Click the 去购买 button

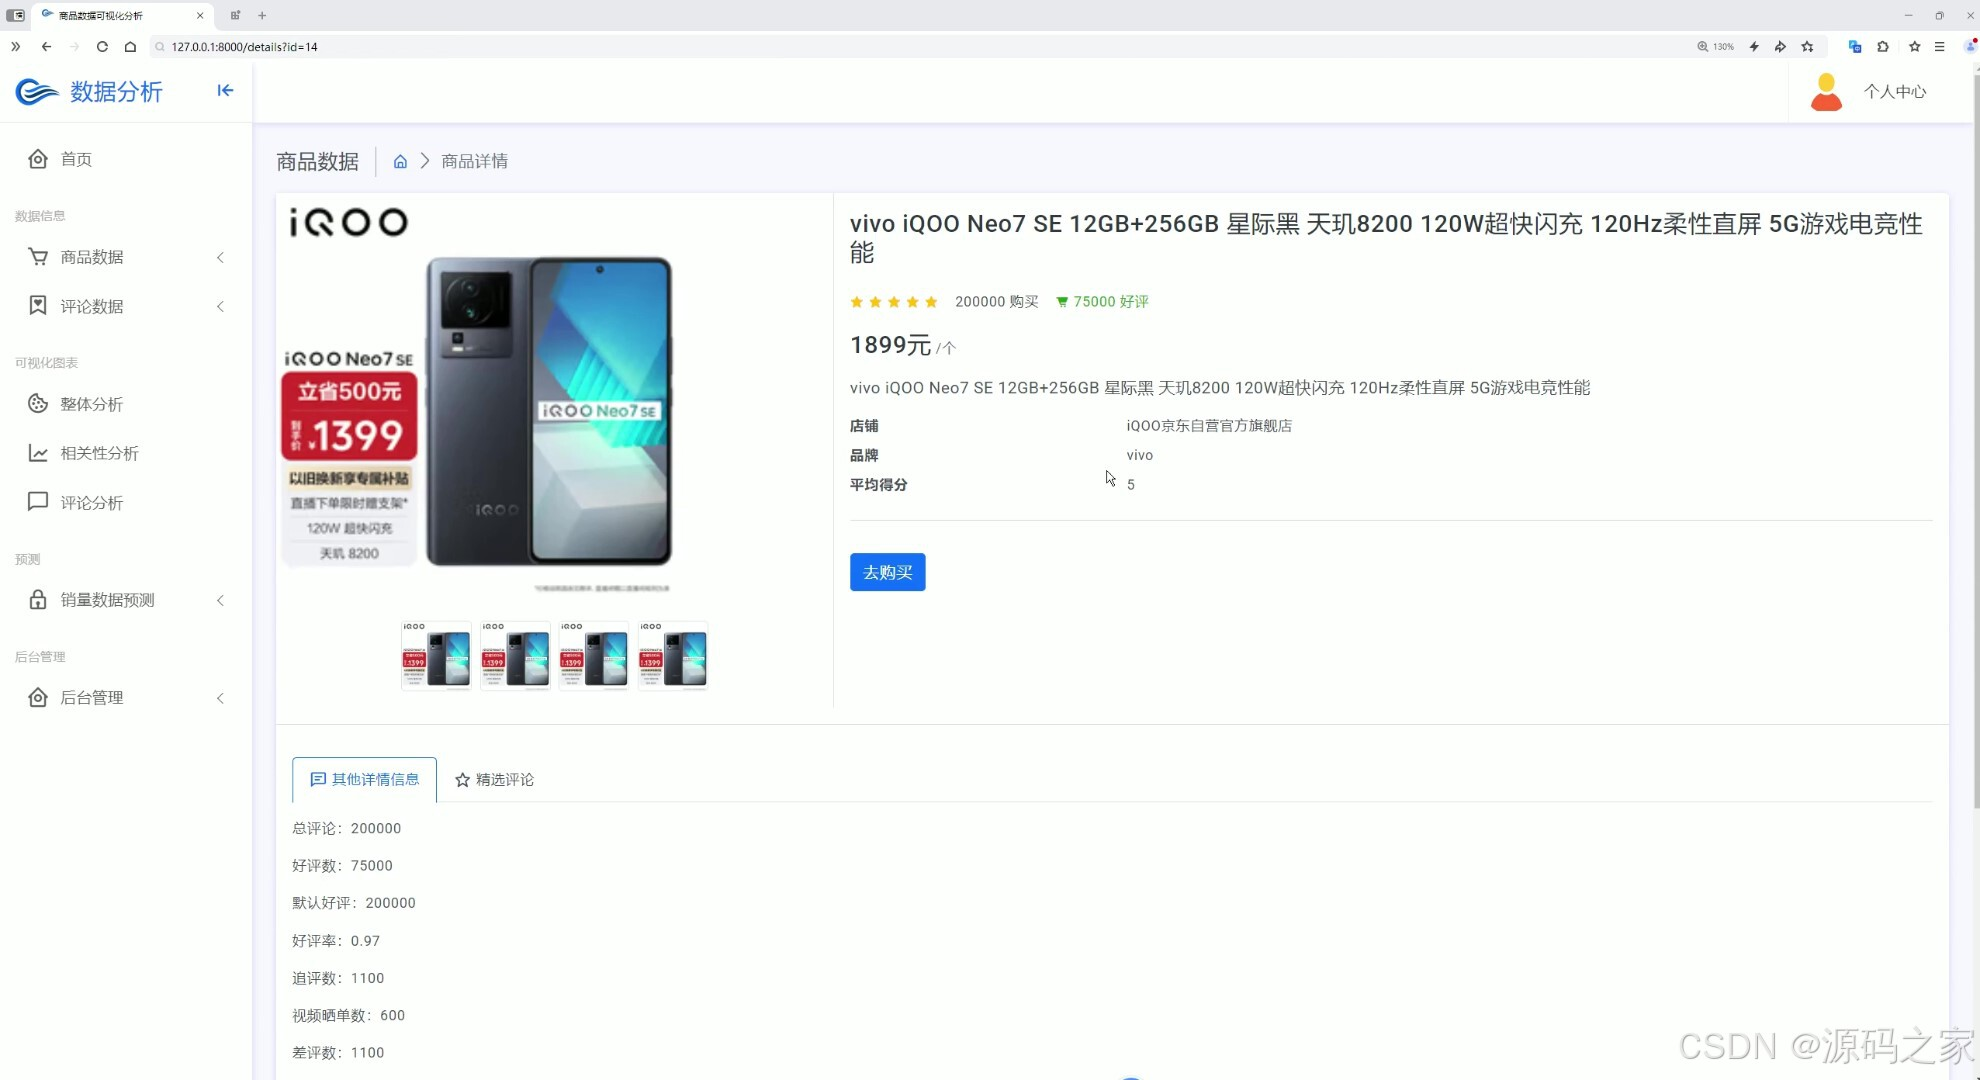[x=887, y=572]
